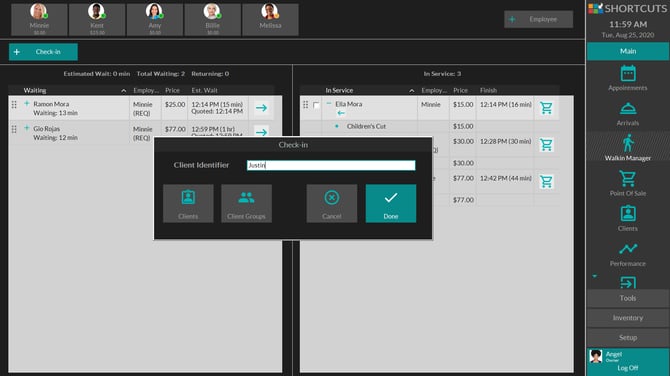670x376 pixels.
Task: Open Client Groups in Check-in dialog
Action: click(x=247, y=203)
